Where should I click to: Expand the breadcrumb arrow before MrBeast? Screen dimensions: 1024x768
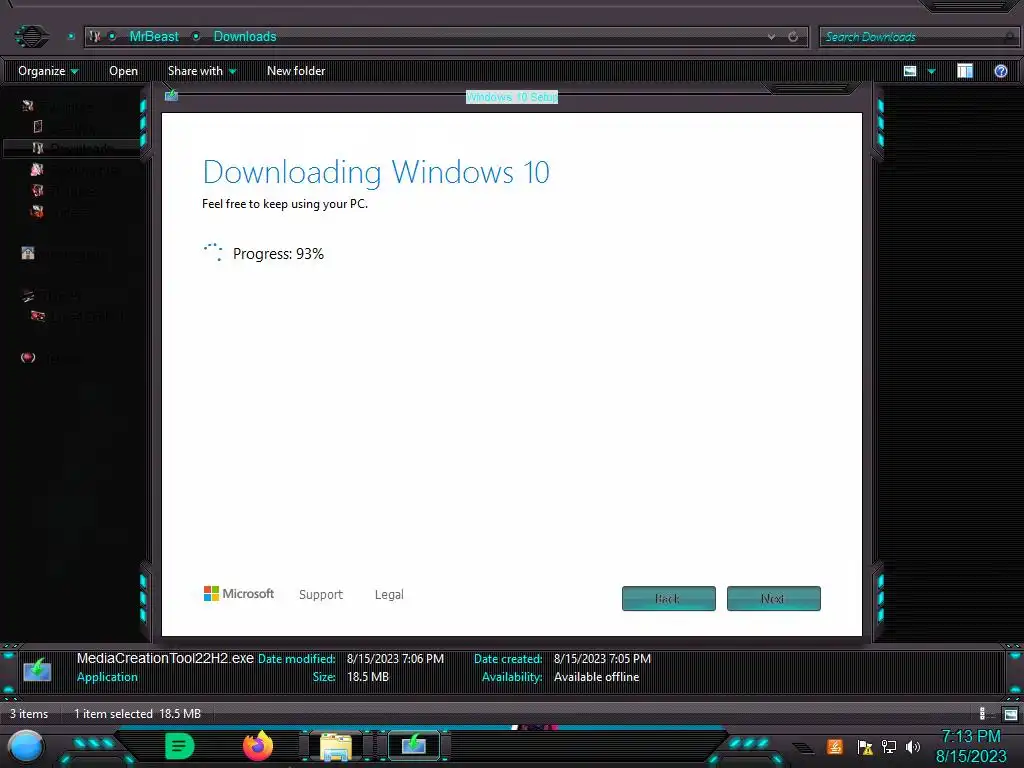[112, 37]
